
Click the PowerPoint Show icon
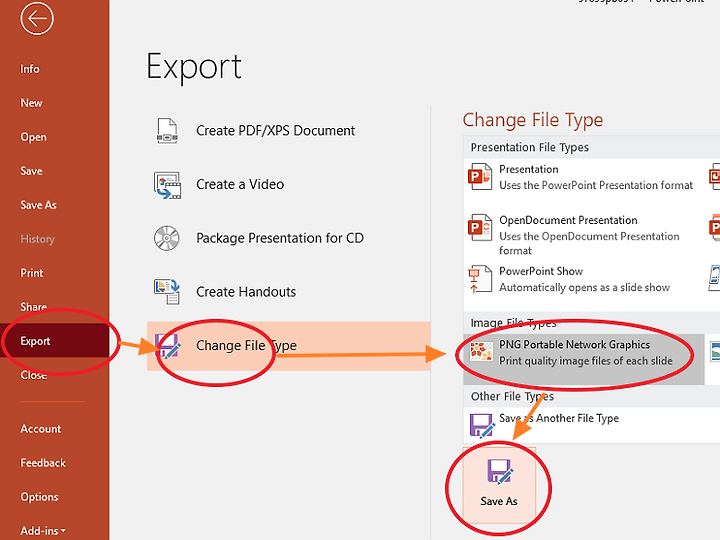480,279
